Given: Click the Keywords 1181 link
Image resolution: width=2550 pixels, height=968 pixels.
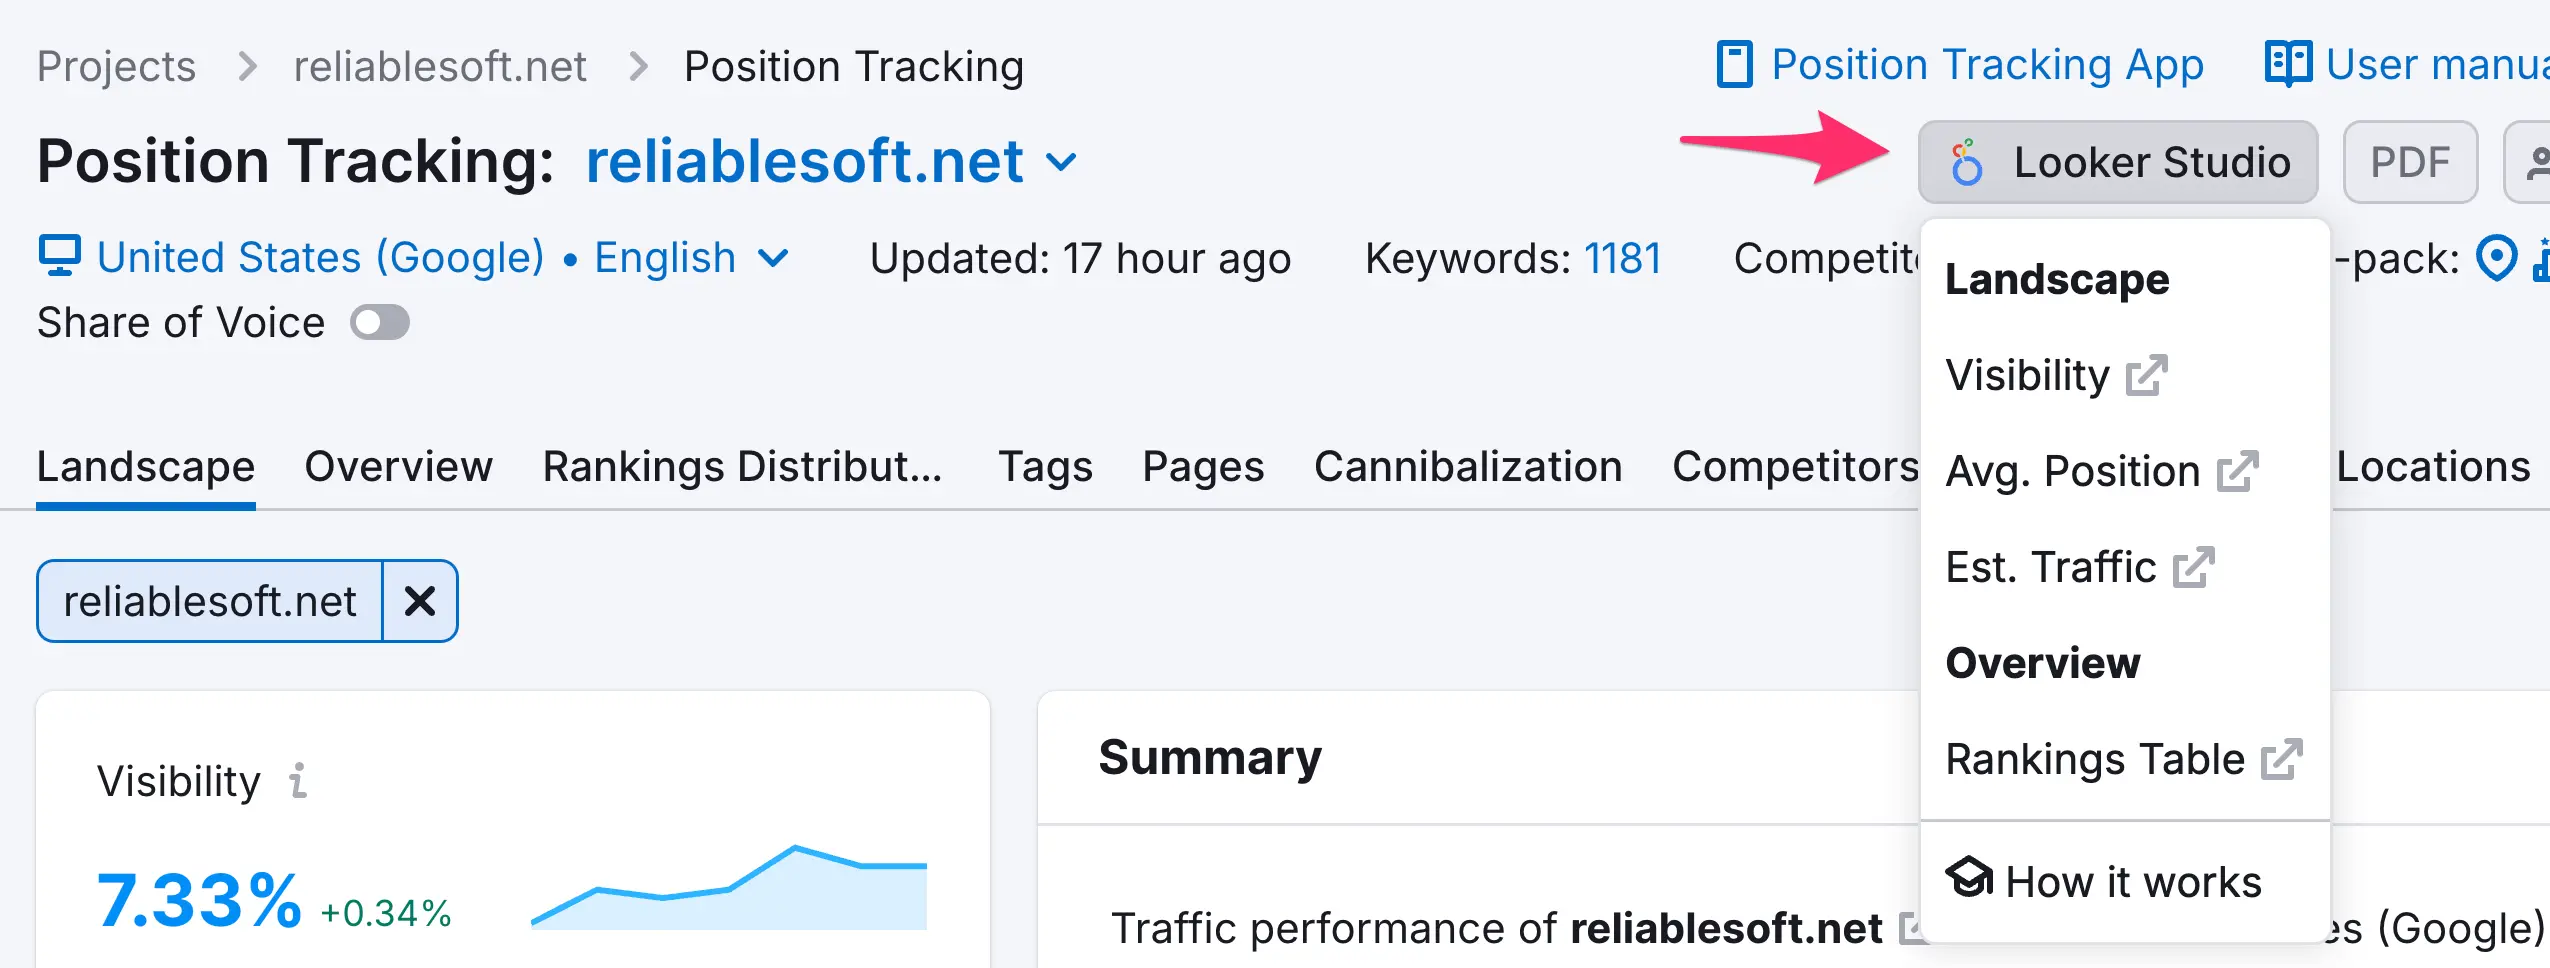Looking at the screenshot, I should tap(1622, 258).
